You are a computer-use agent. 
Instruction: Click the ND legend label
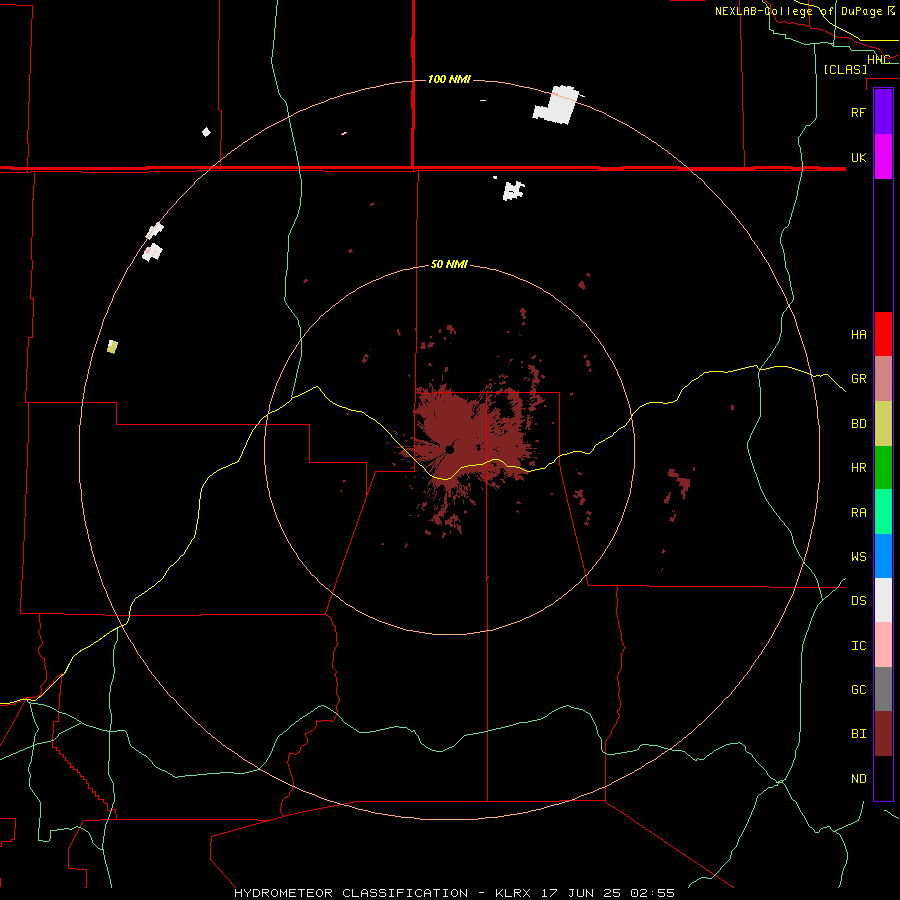click(x=858, y=779)
